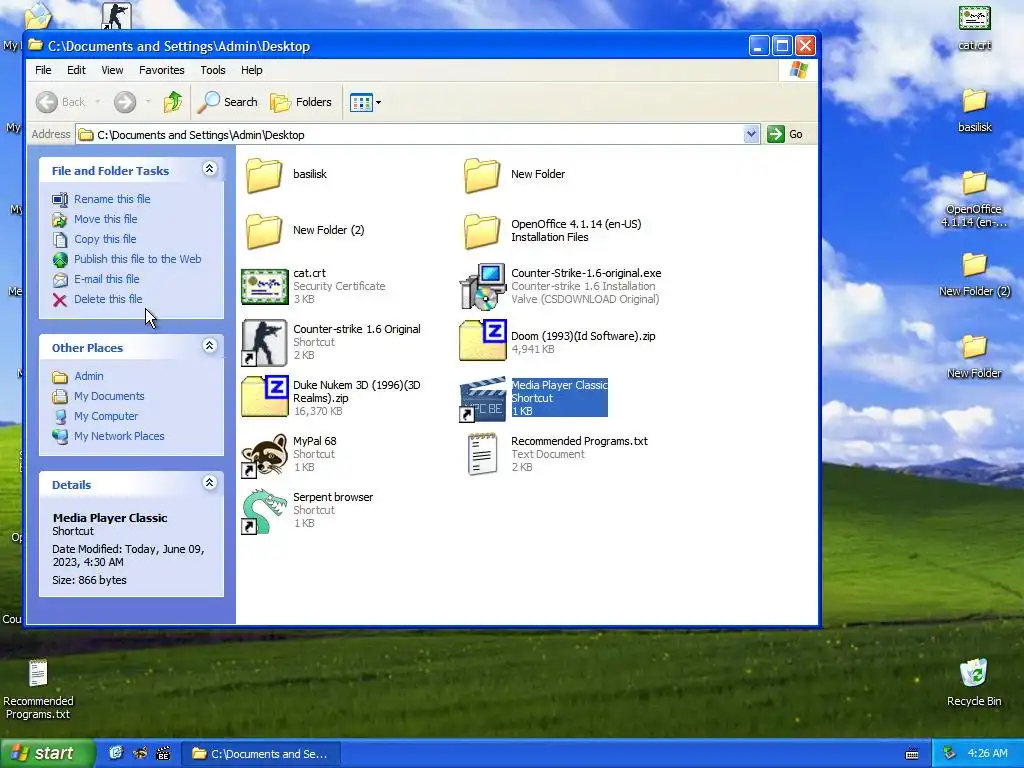Screen dimensions: 1024x768
Task: Open My Computer from Other Places
Action: click(x=106, y=416)
